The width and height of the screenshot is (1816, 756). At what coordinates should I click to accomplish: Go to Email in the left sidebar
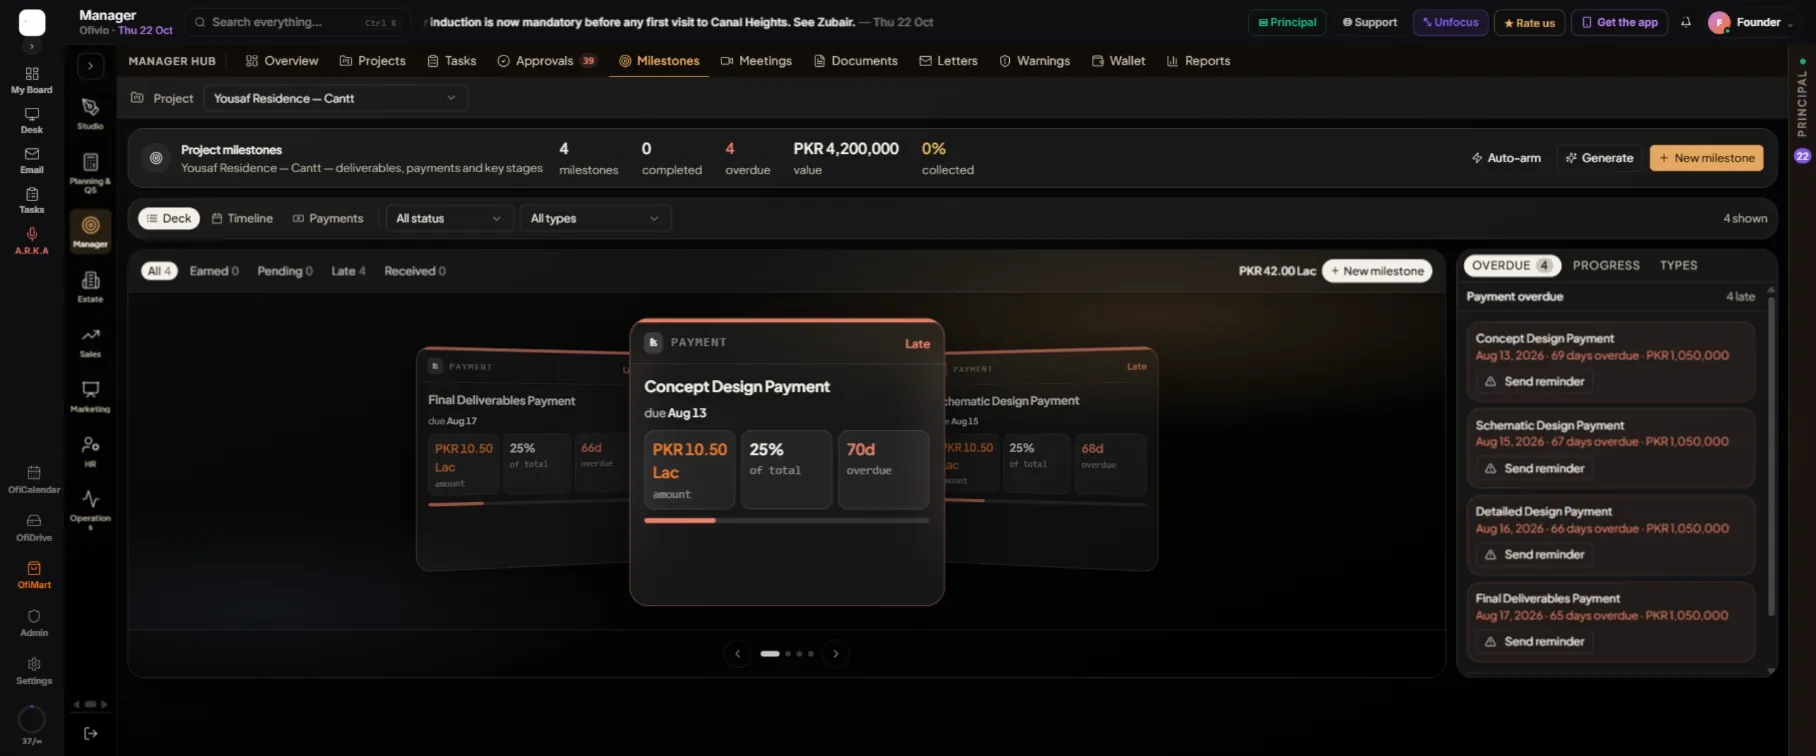(32, 160)
